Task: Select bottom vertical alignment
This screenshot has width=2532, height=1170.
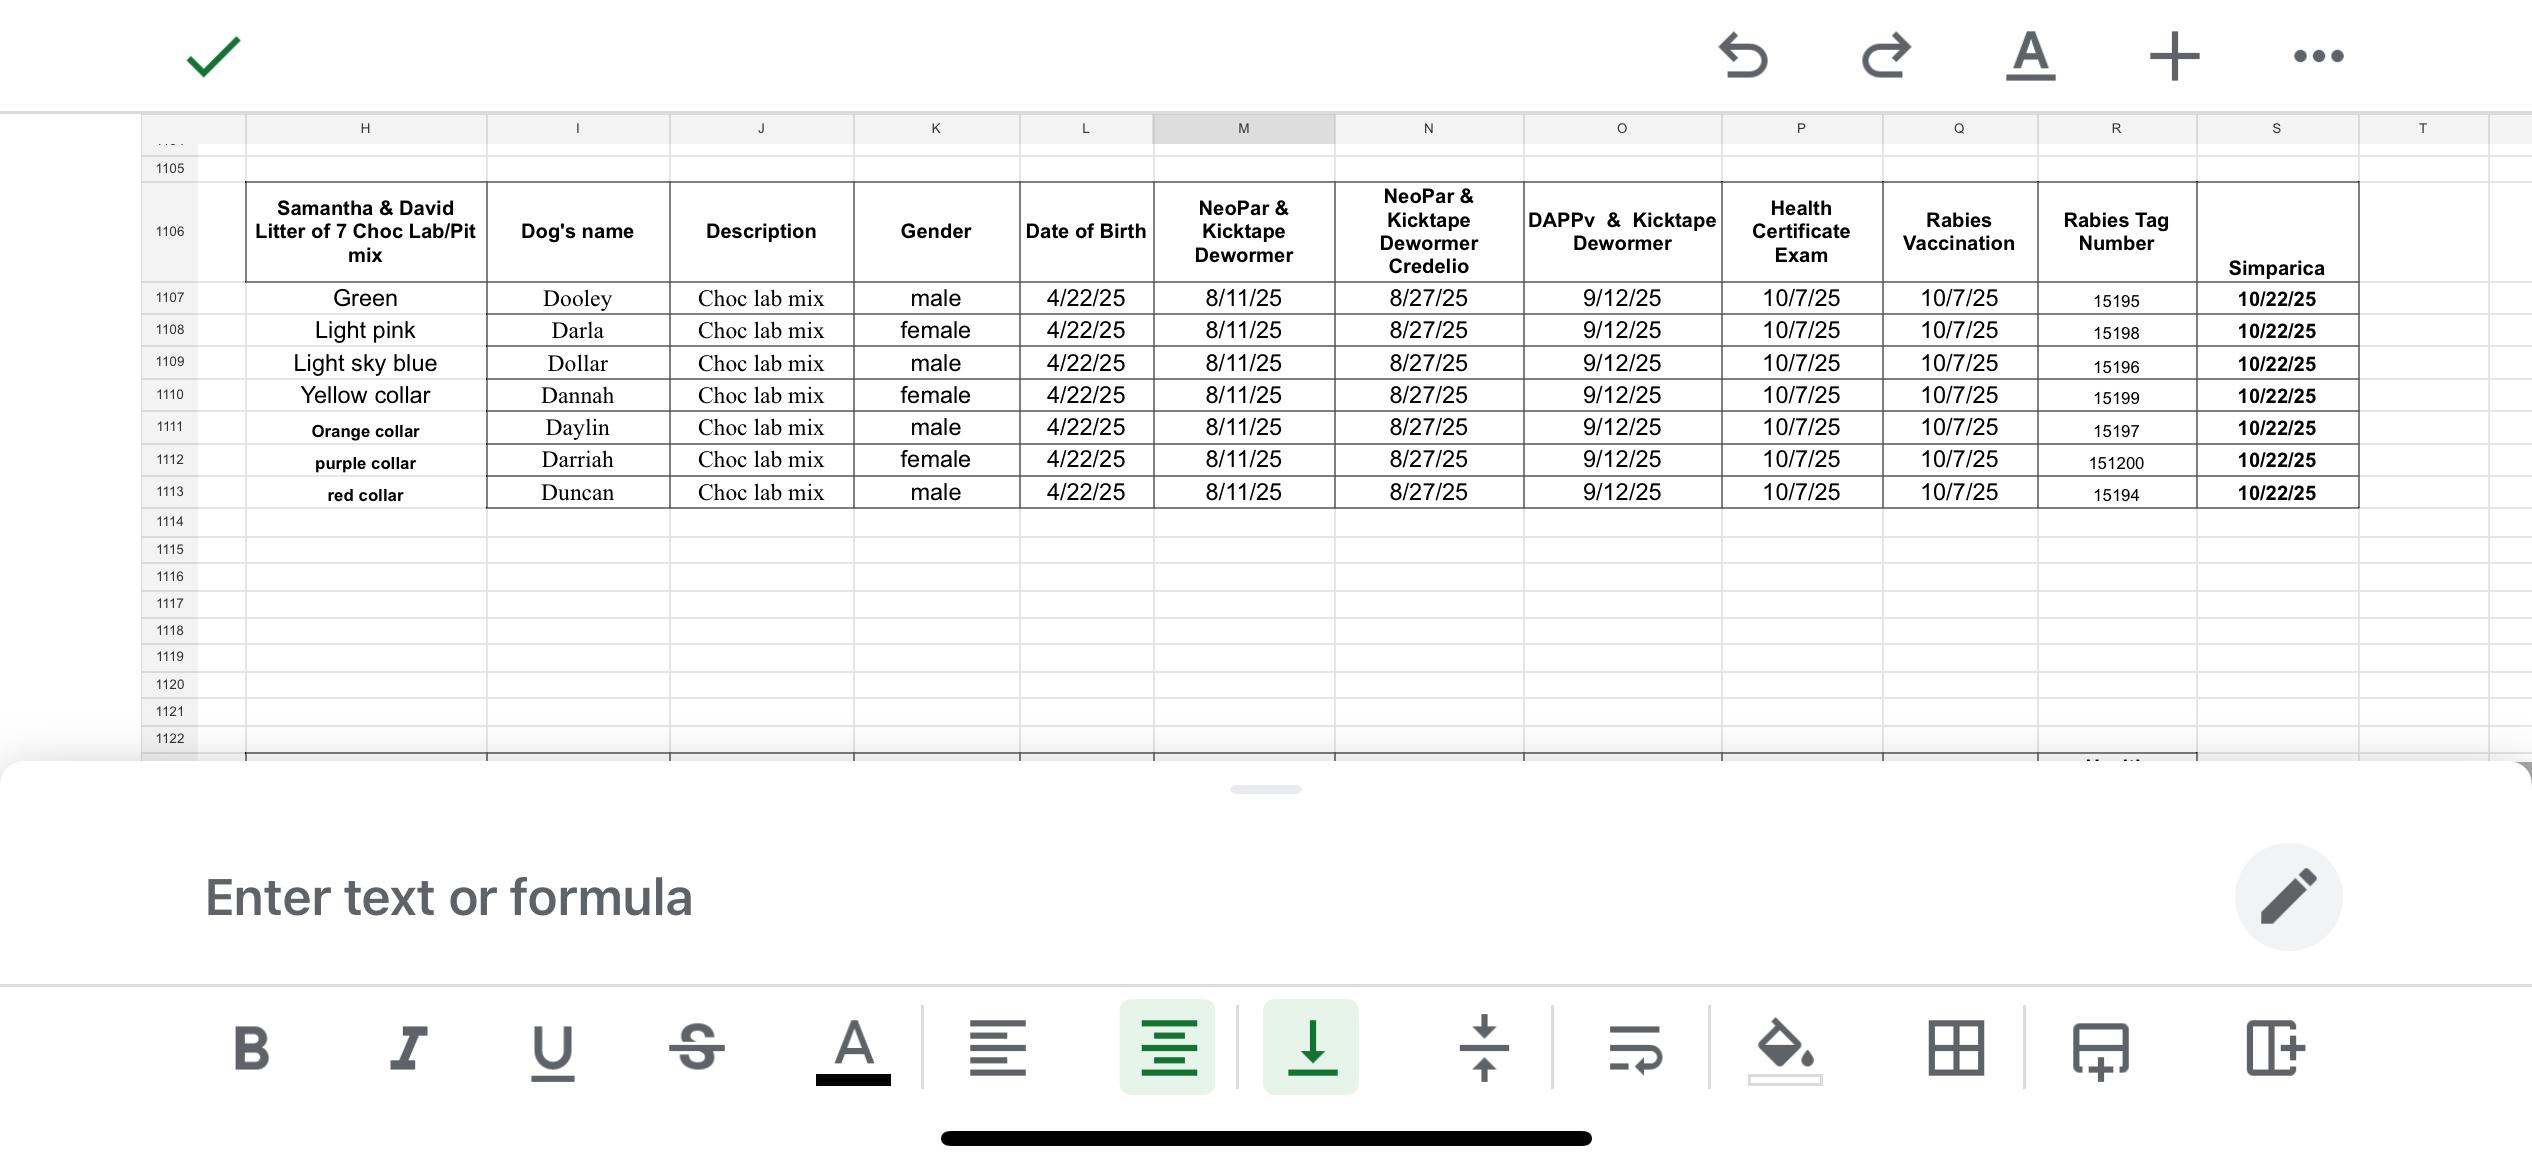Action: coord(1311,1048)
